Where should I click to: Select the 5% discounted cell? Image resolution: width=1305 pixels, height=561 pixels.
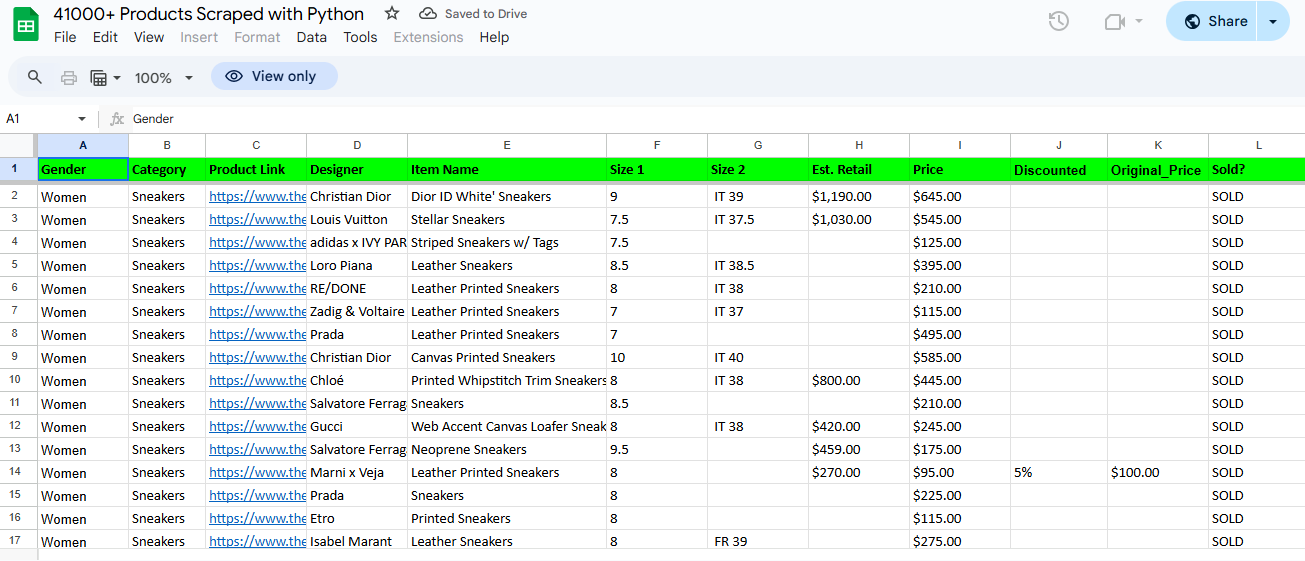coord(1059,472)
